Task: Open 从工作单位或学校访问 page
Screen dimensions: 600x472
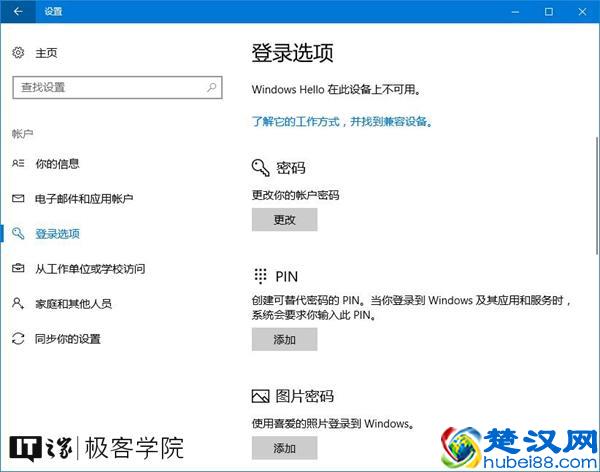Action: coord(90,269)
